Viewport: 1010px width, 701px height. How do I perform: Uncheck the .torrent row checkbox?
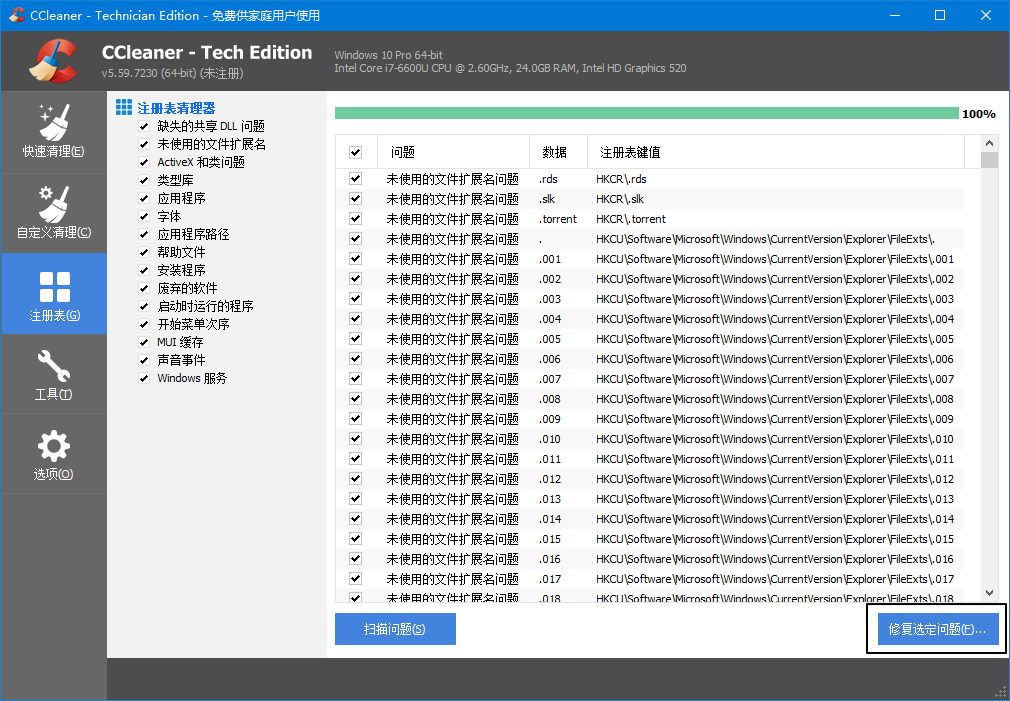point(355,219)
